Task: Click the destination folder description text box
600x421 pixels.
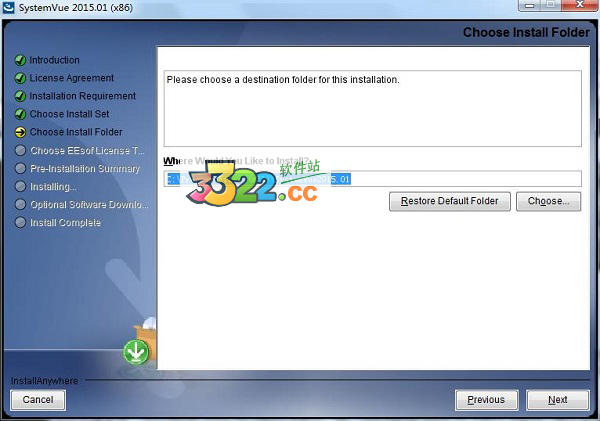Action: point(373,108)
